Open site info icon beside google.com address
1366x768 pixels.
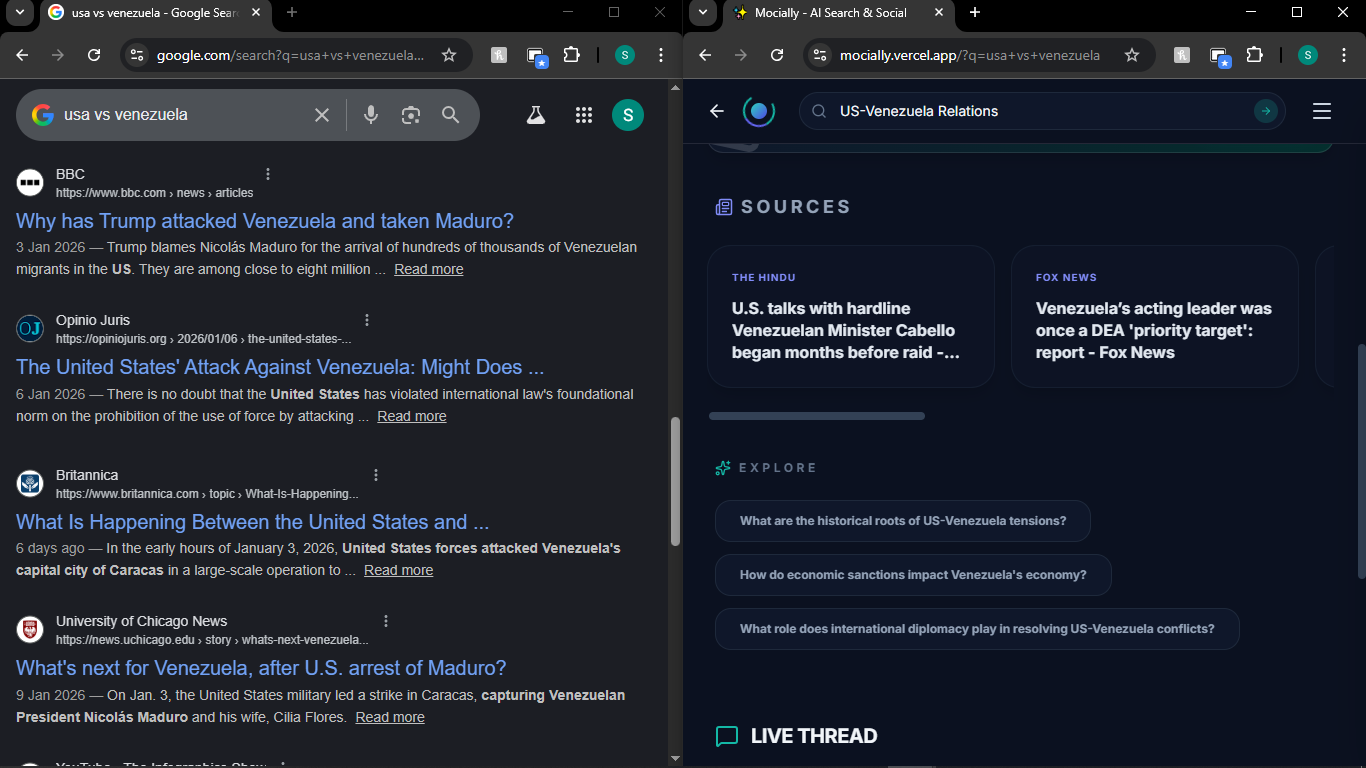pyautogui.click(x=137, y=55)
